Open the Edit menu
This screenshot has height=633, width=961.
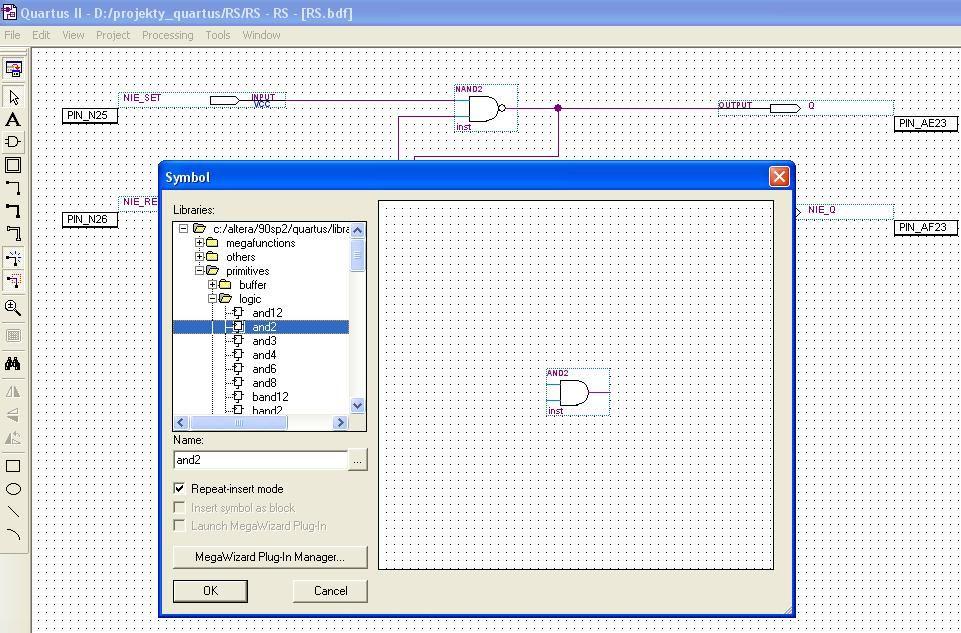(x=41, y=35)
